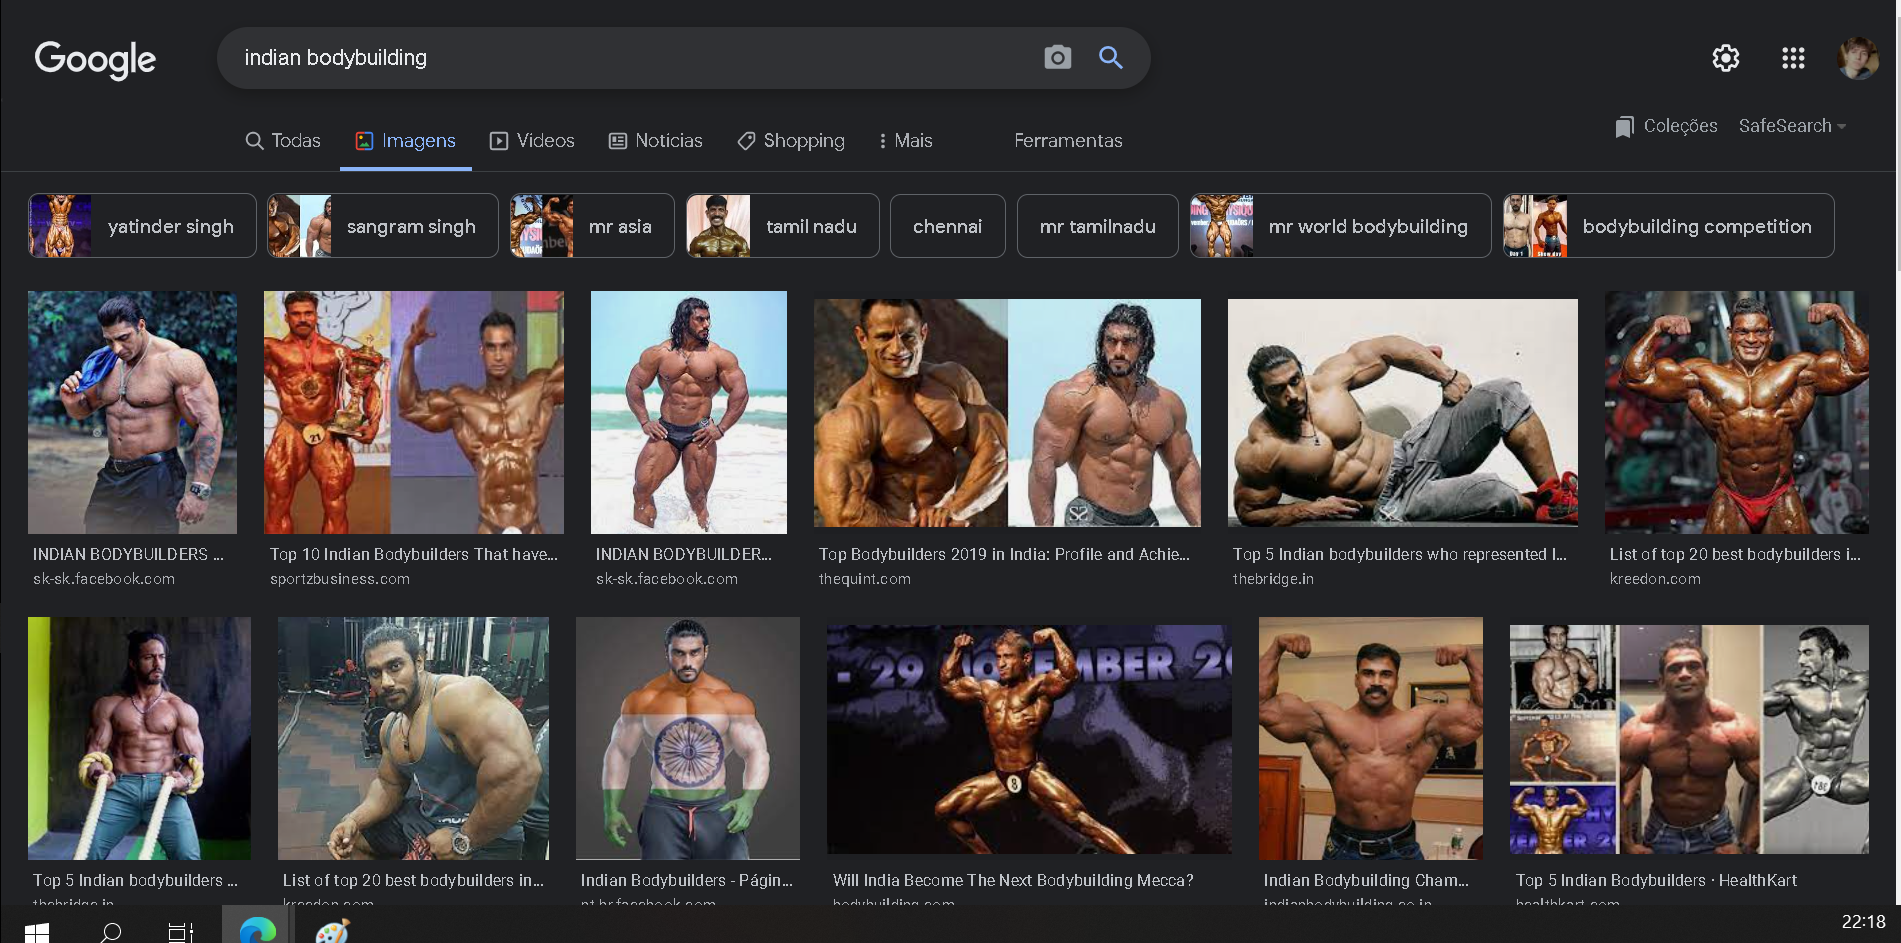This screenshot has width=1901, height=943.
Task: Open the thequint.com Top Bodybuilders 2019 image
Action: 1007,413
